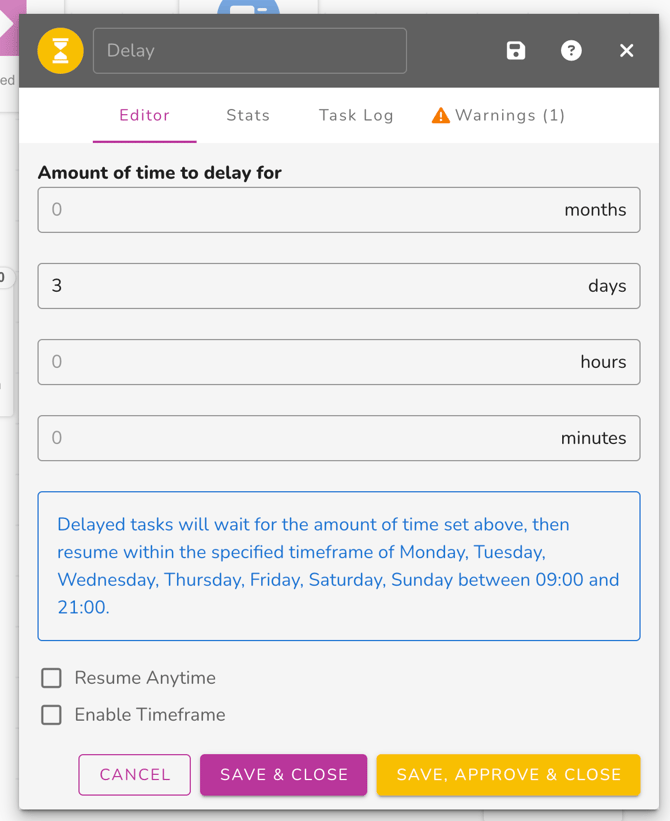Viewport: 670px width, 821px height.
Task: Click into the months input field
Action: [300, 210]
